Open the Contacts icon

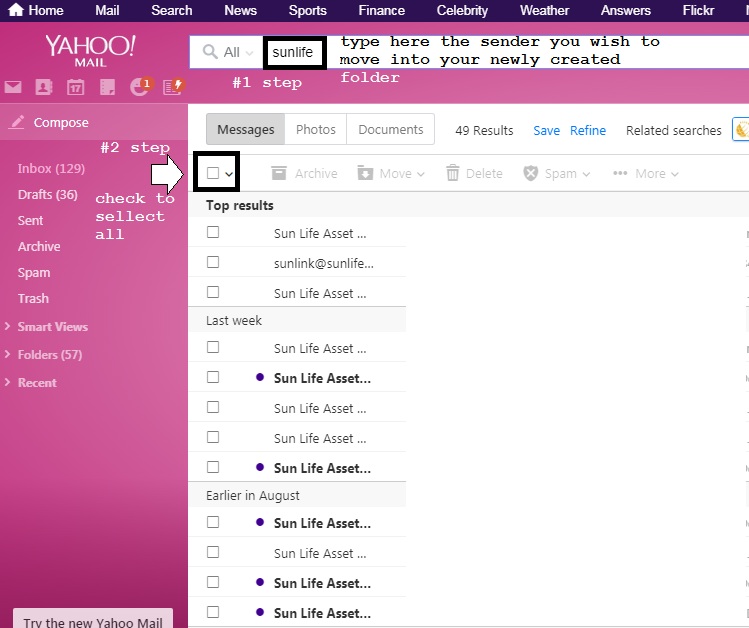click(44, 87)
